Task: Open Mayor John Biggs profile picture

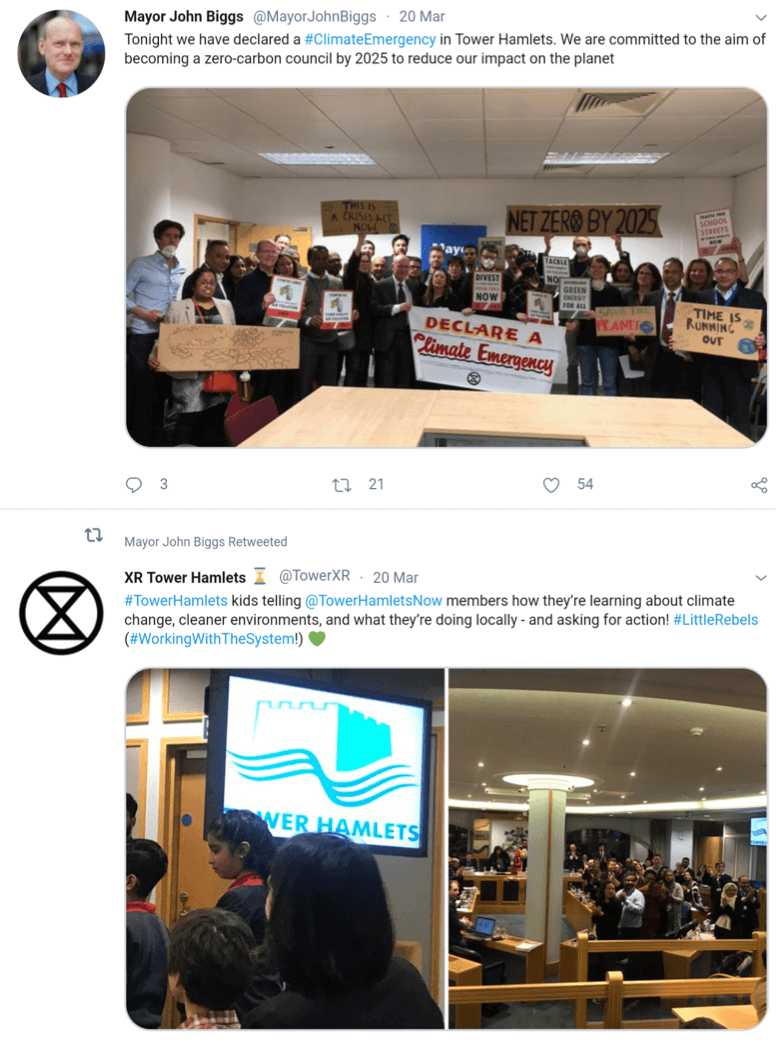Action: [x=61, y=53]
